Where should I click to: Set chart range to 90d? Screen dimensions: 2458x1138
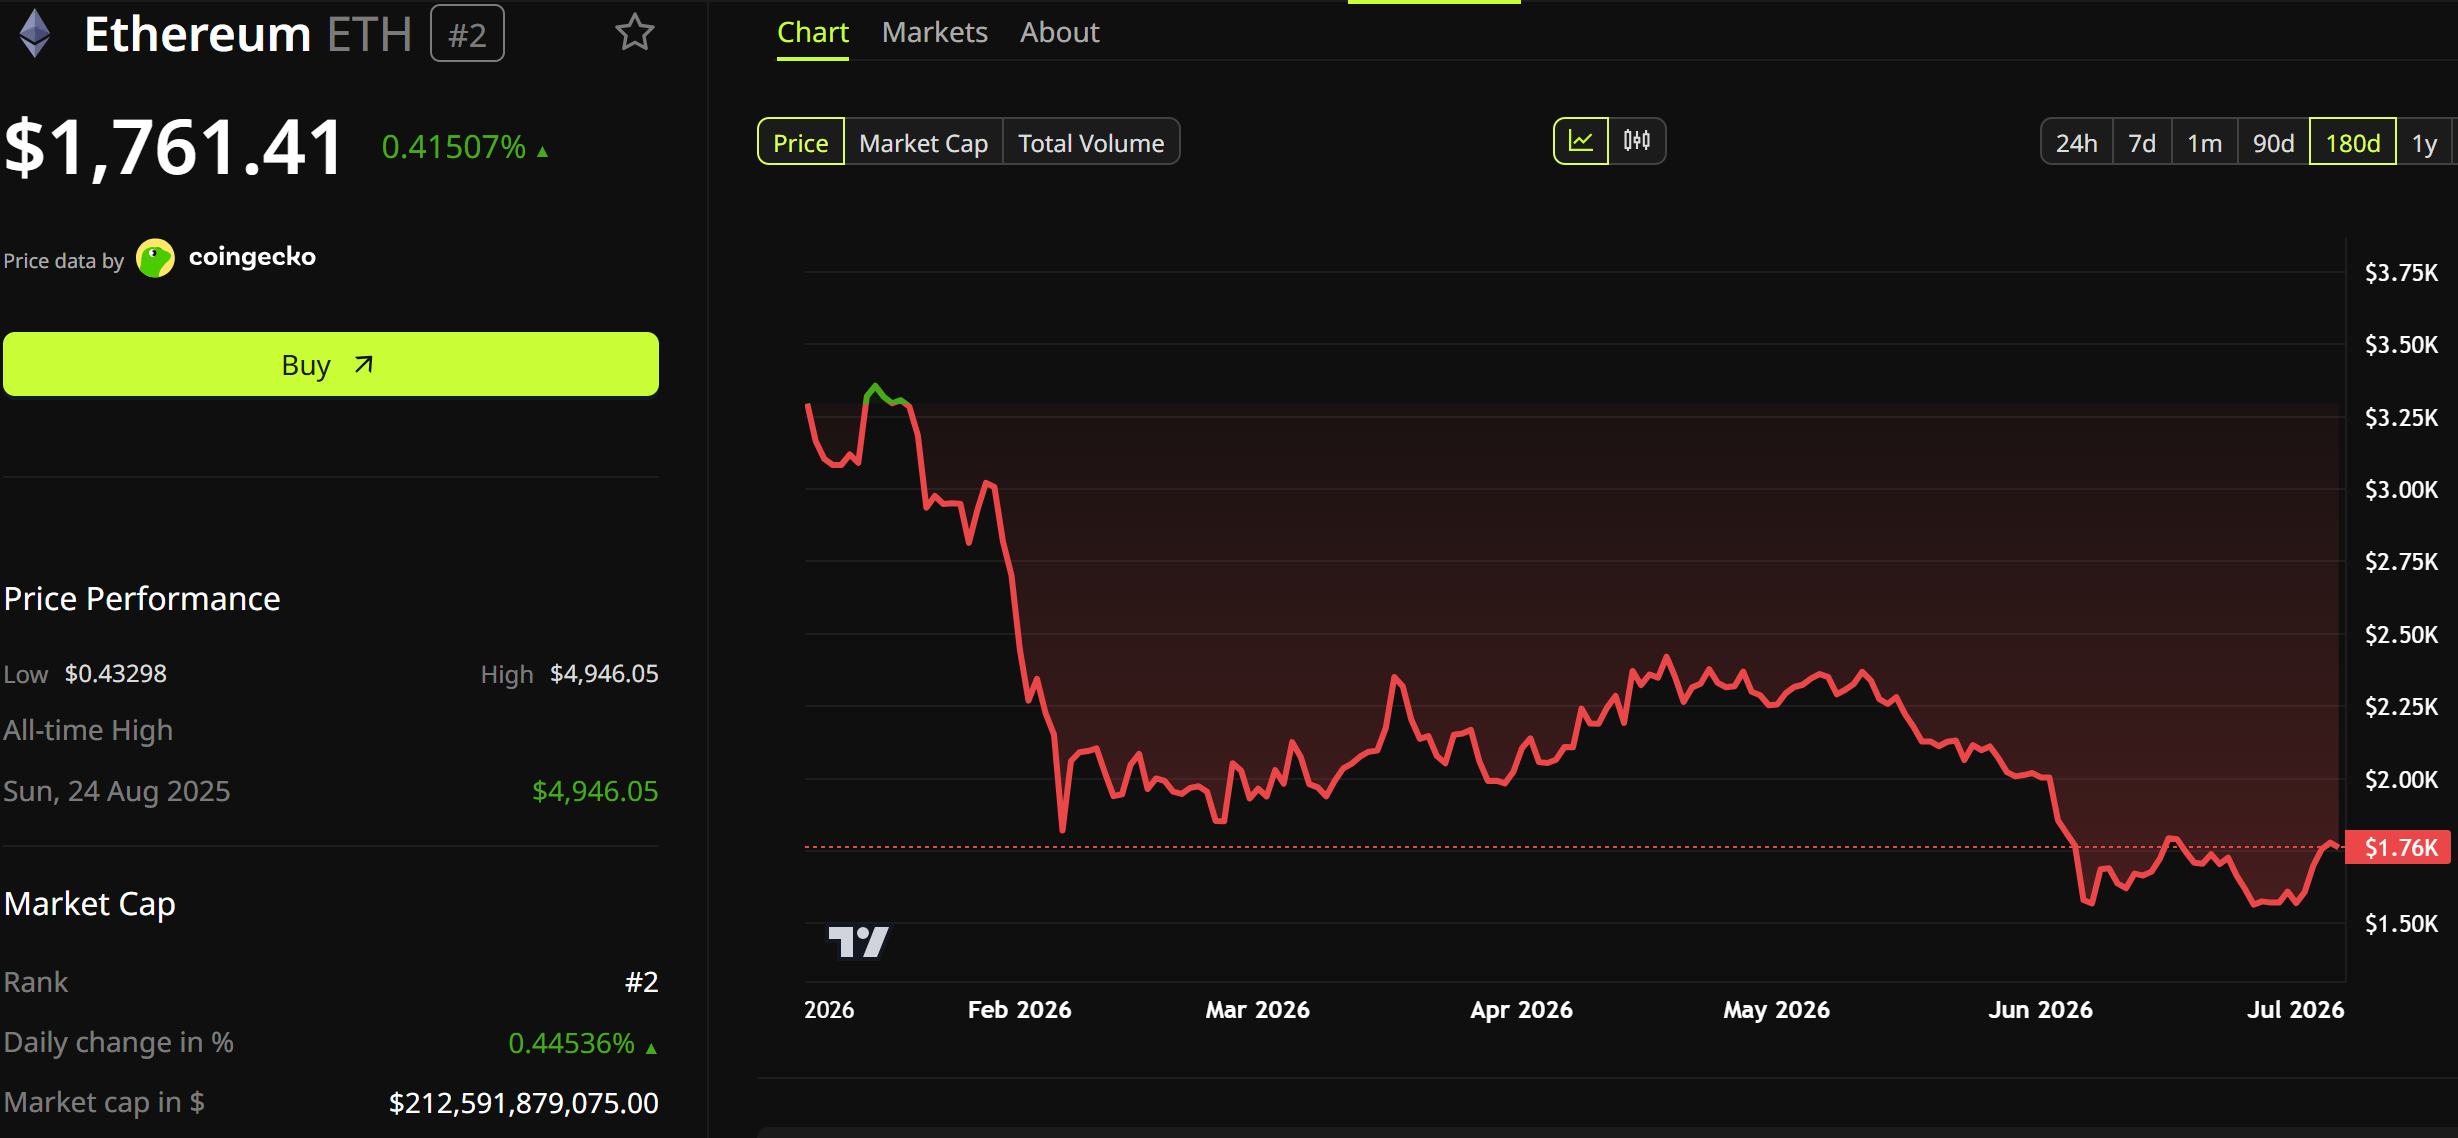2273,142
